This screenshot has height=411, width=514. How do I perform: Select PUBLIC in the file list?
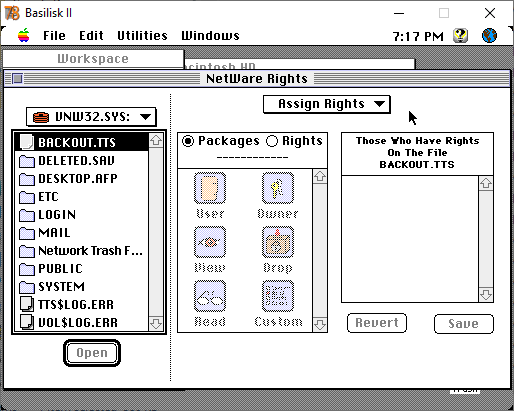(x=60, y=269)
